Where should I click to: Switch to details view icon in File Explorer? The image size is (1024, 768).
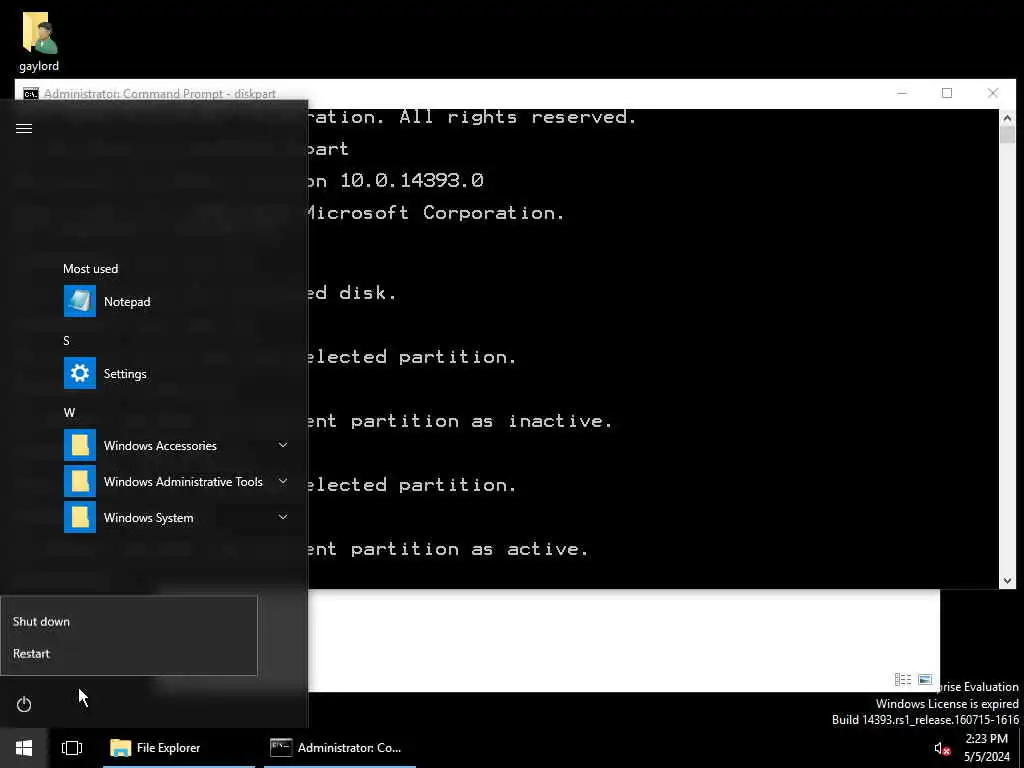coord(903,680)
